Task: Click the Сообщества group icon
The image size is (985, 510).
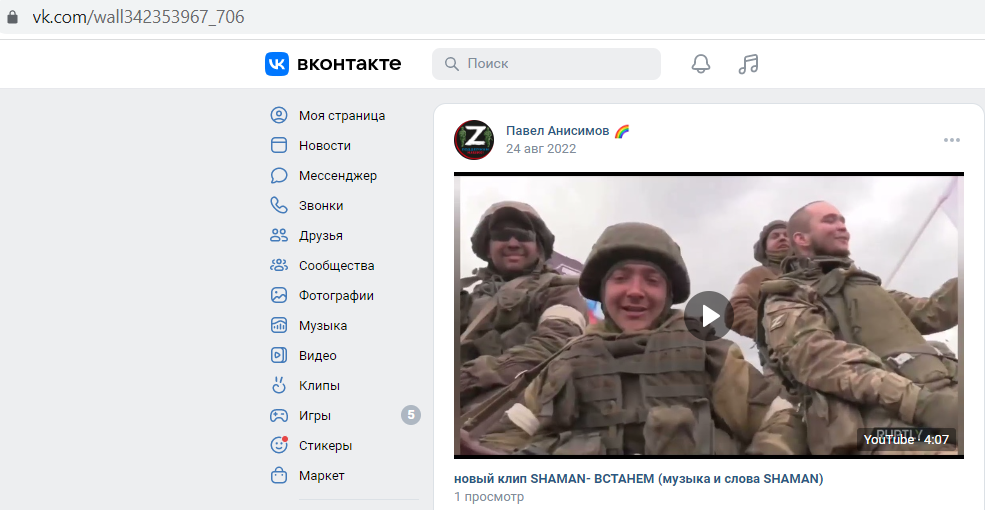Action: pyautogui.click(x=278, y=266)
